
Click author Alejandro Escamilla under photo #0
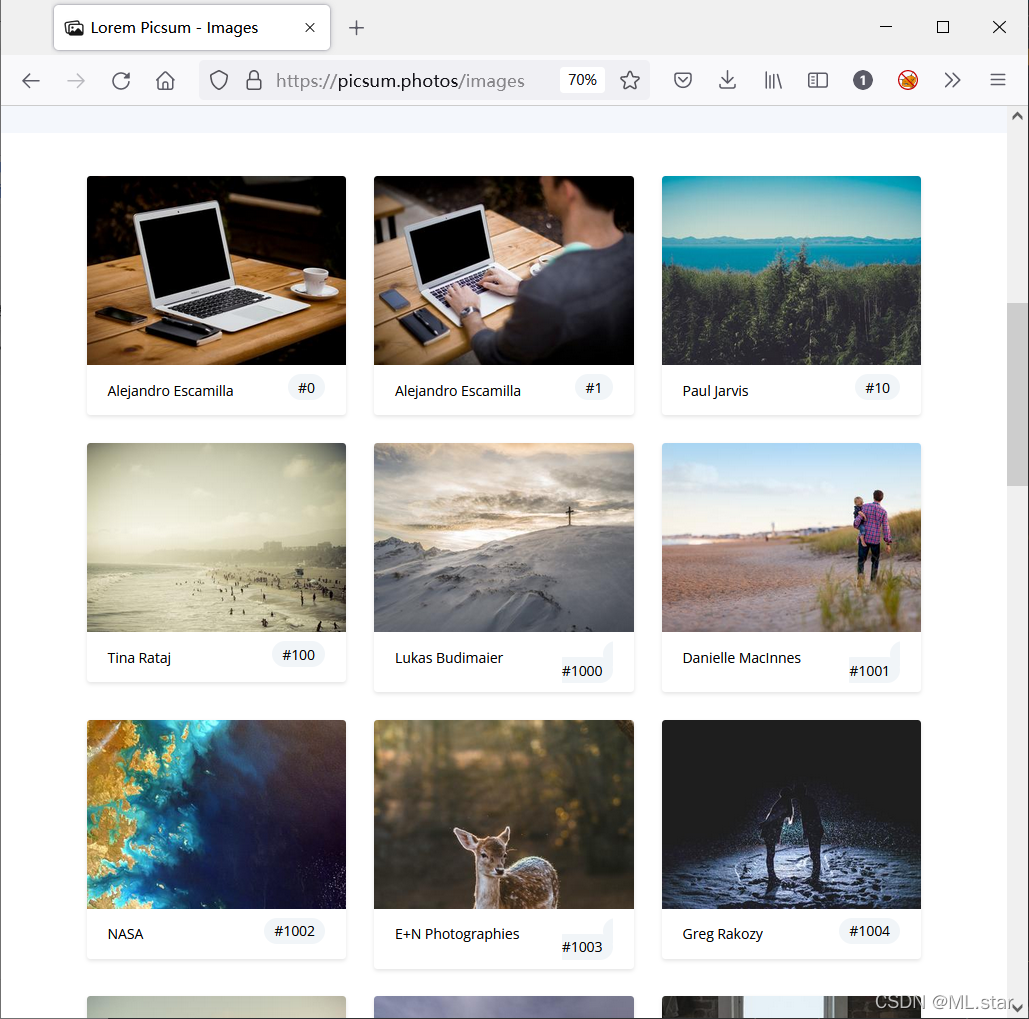tap(171, 391)
